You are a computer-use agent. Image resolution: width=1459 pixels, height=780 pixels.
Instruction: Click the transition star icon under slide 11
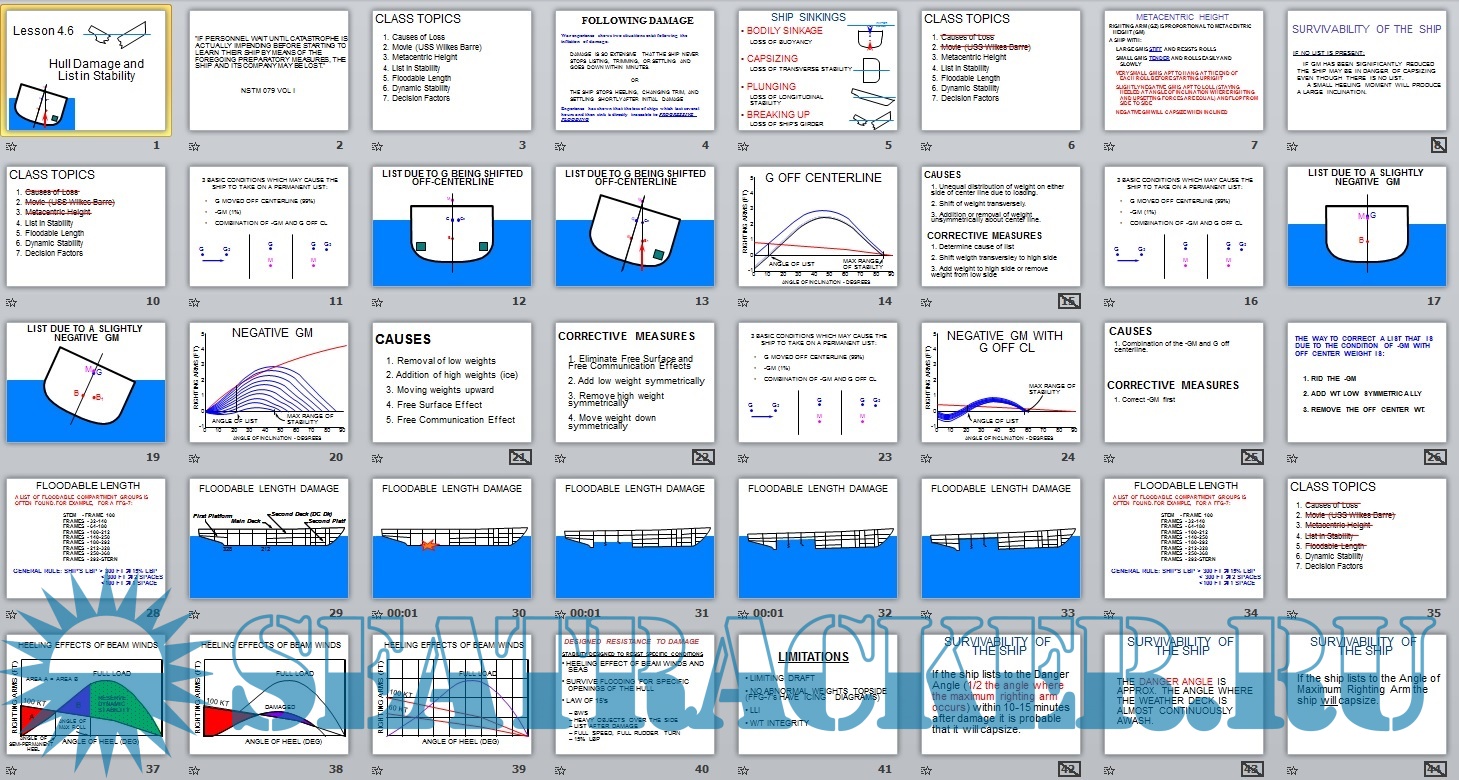click(x=196, y=301)
